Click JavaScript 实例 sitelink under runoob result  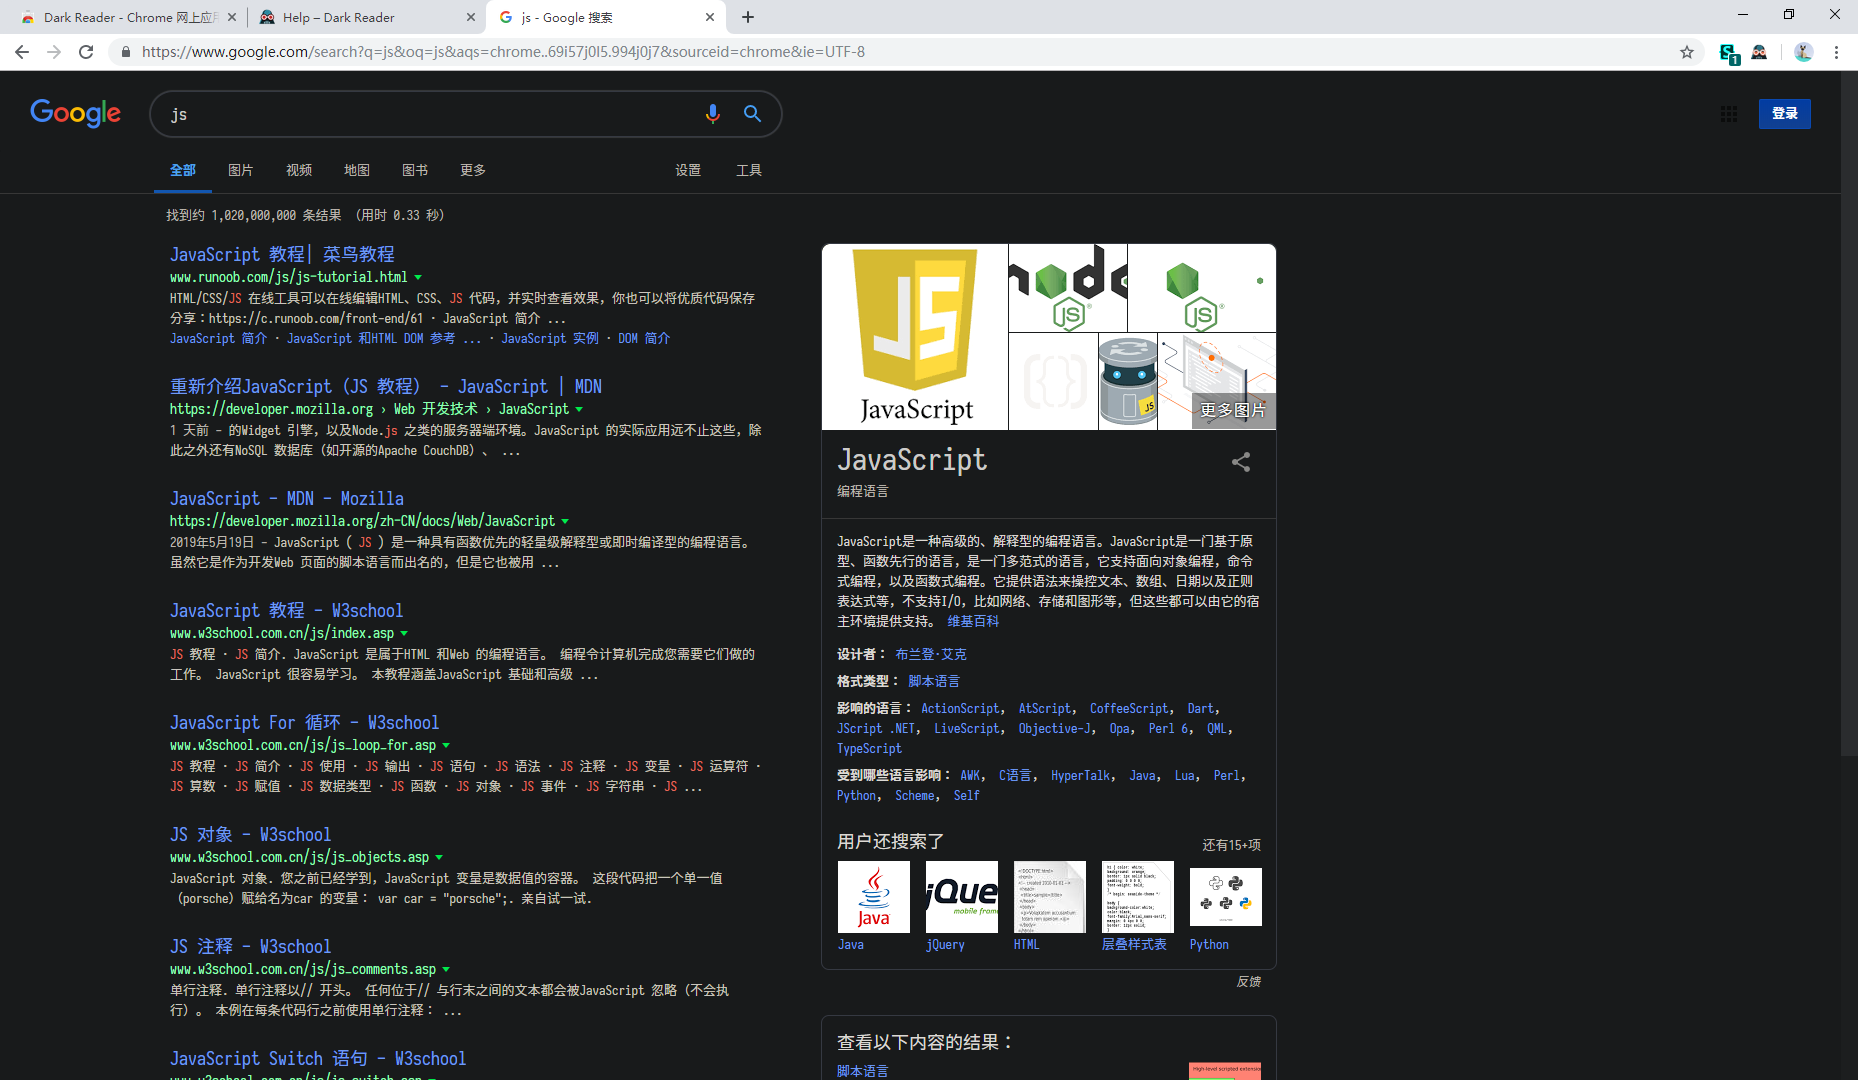[550, 339]
